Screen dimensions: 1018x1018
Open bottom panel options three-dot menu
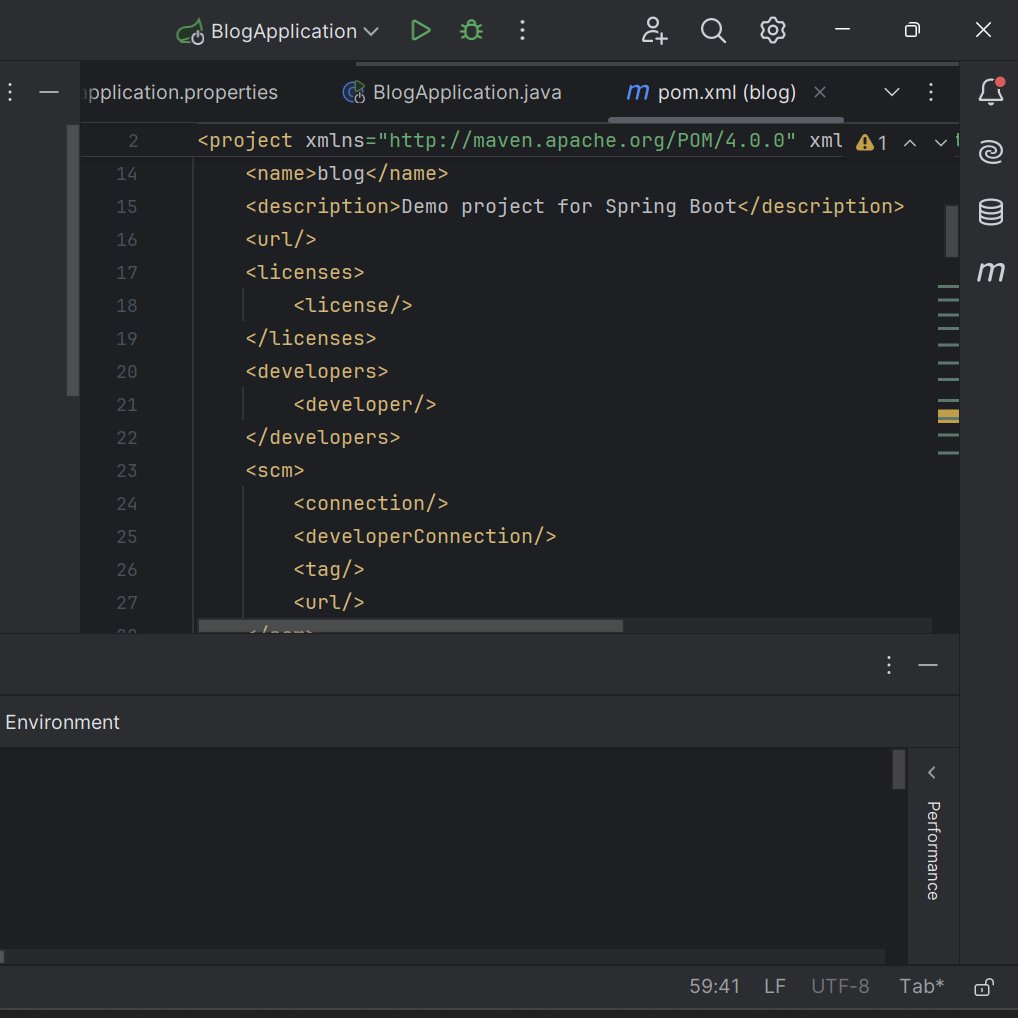coord(889,665)
